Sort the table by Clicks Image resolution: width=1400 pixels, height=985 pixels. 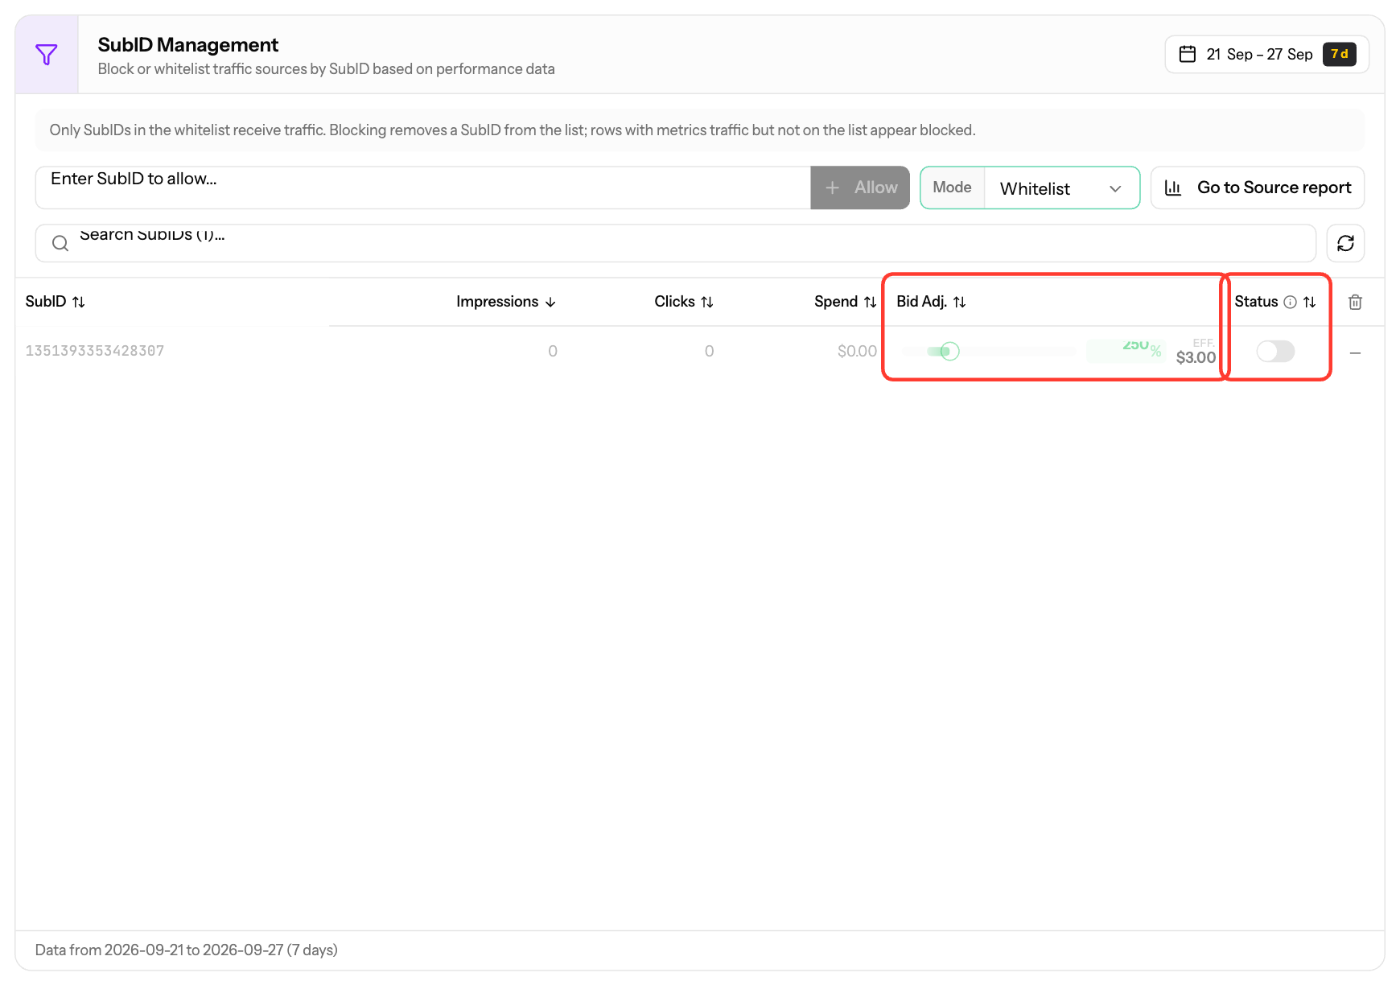coord(684,302)
